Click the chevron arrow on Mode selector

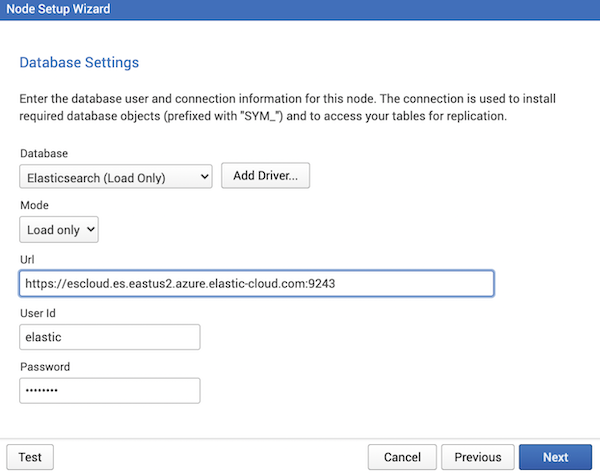pos(91,230)
